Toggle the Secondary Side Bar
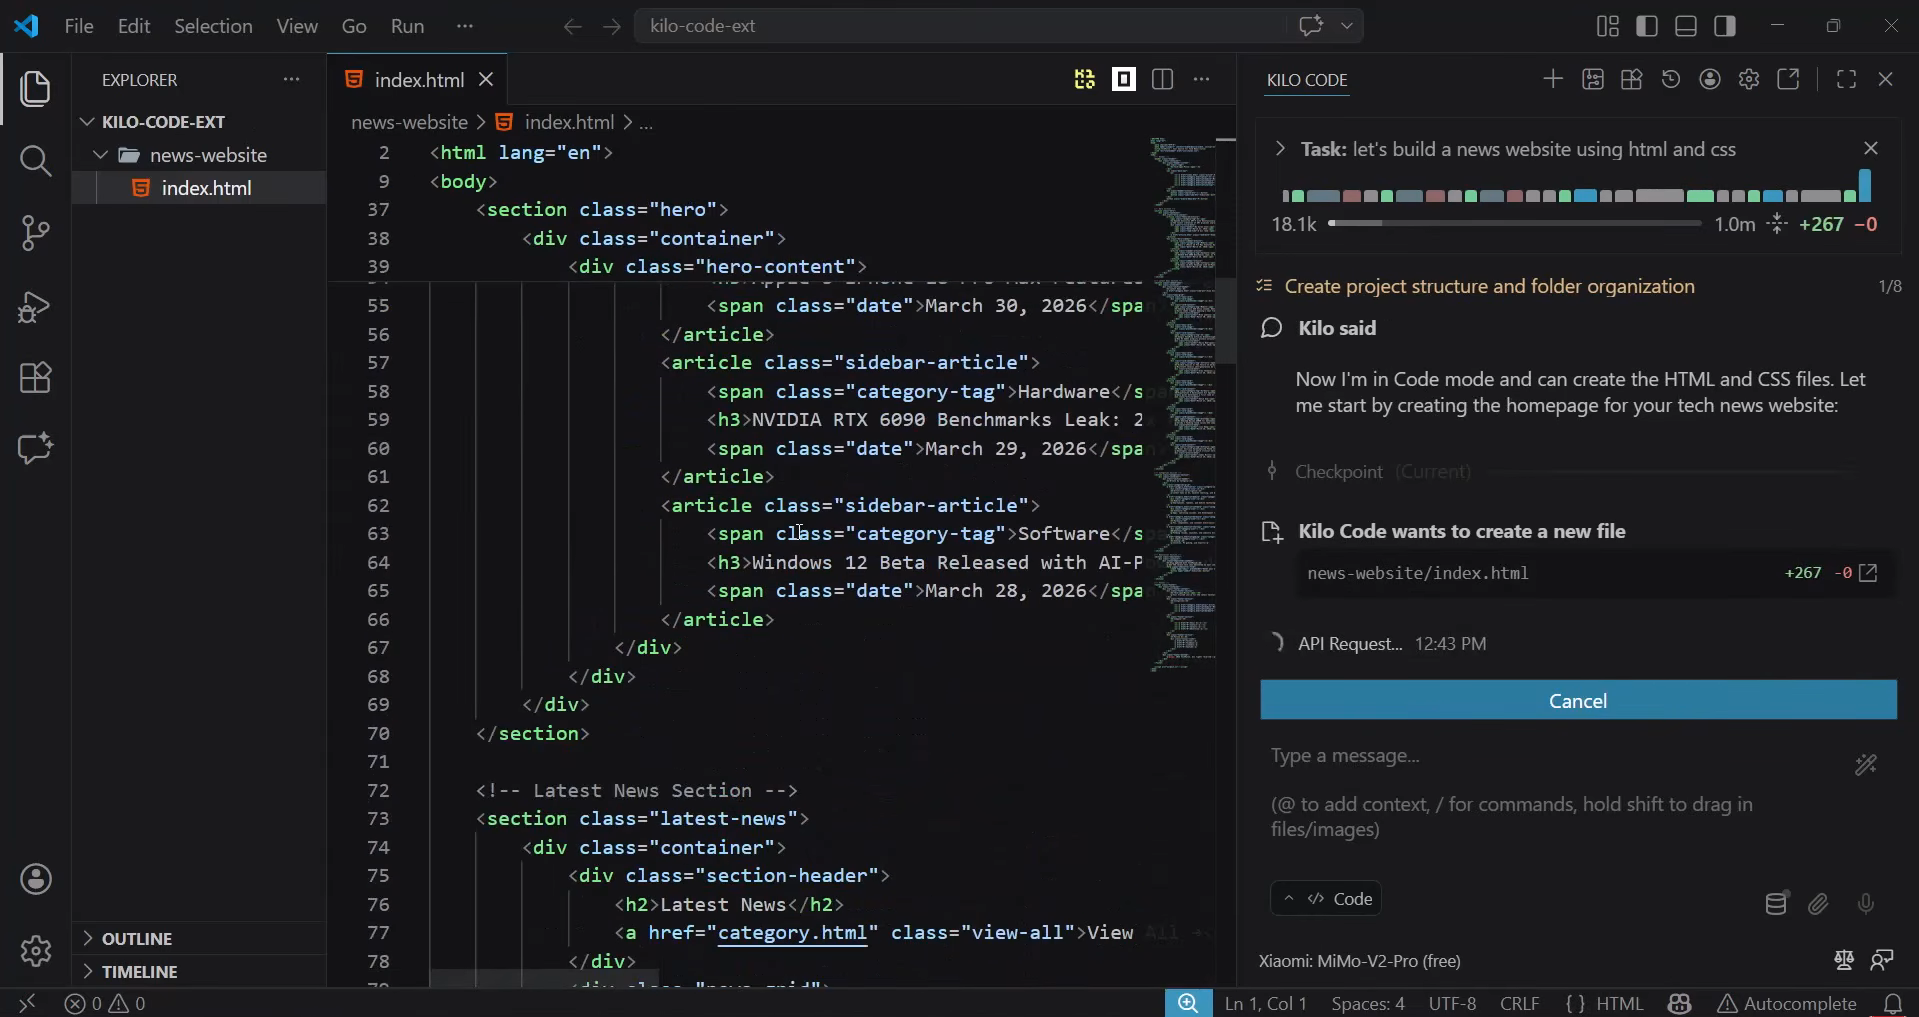This screenshot has height=1017, width=1919. 1725,26
